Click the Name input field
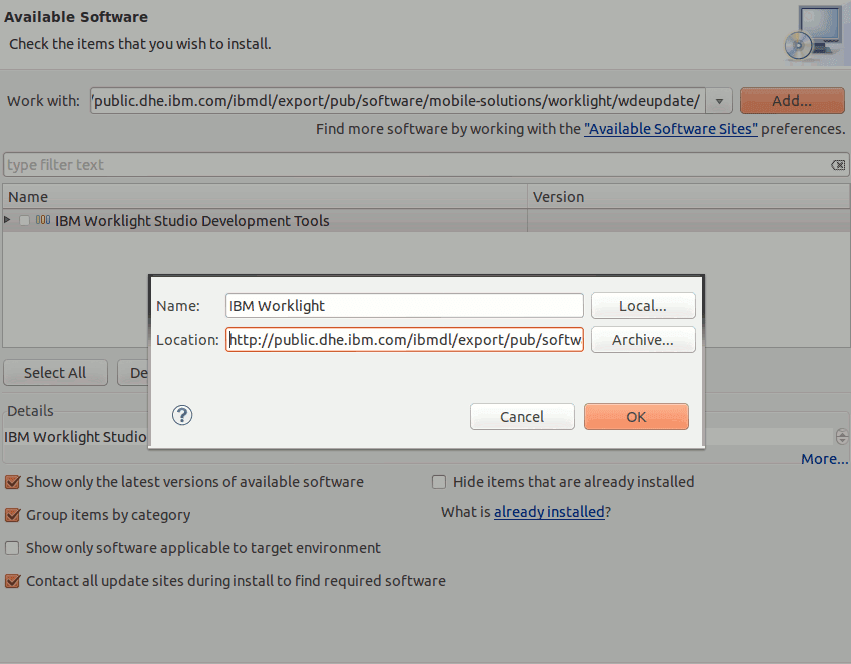 tap(404, 306)
